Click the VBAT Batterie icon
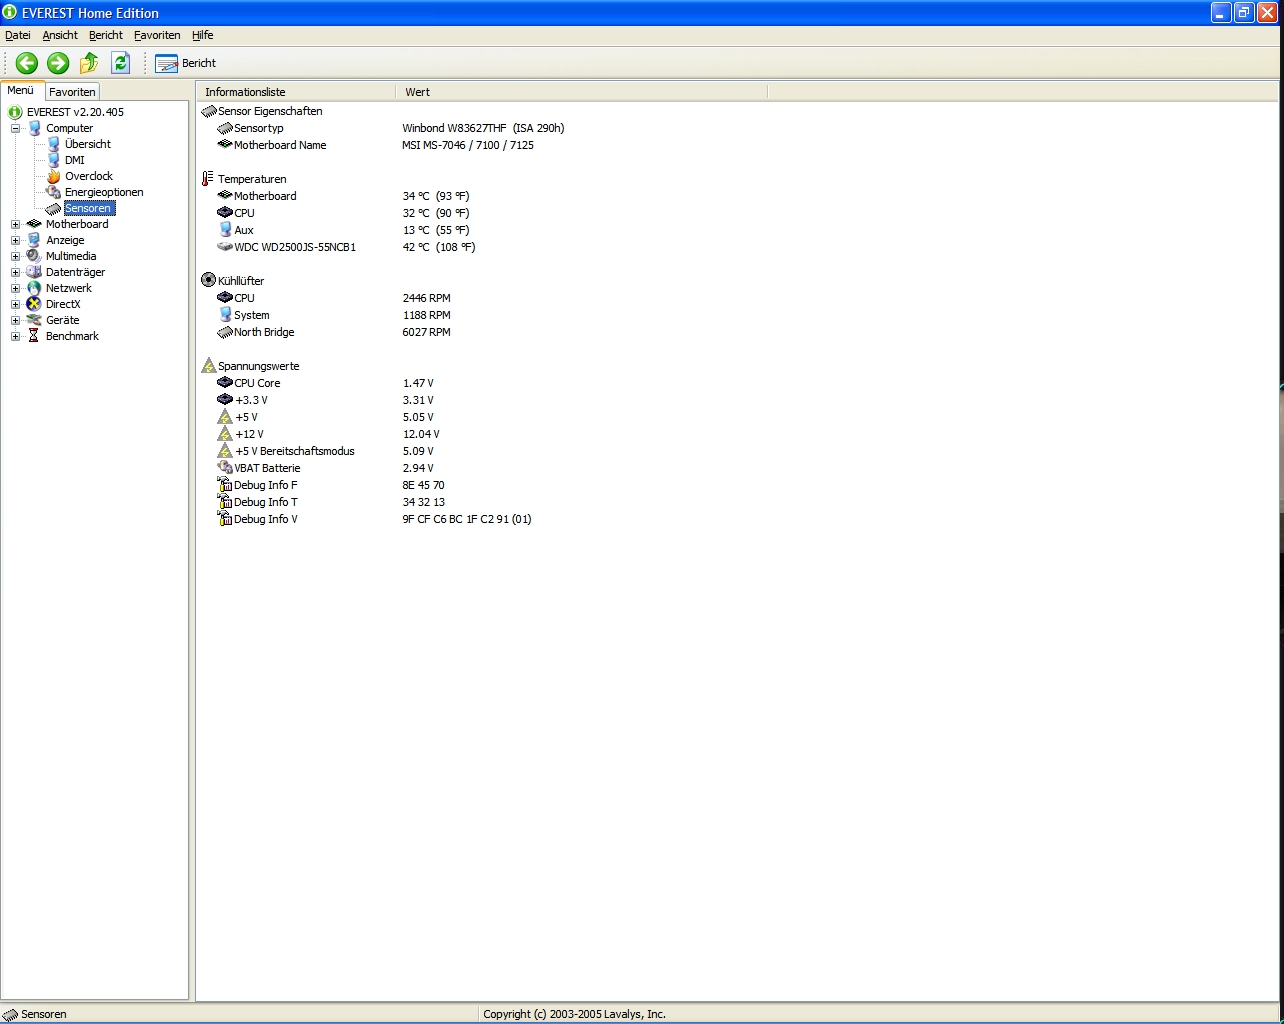This screenshot has width=1284, height=1024. tap(225, 468)
